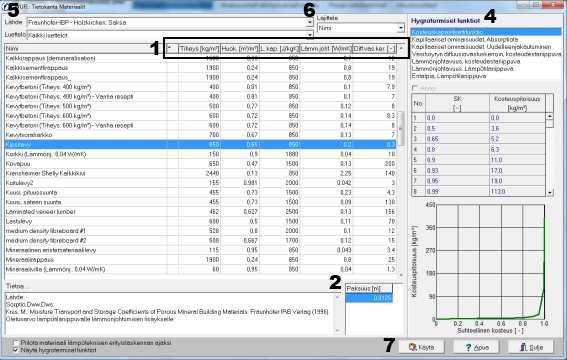Select the Laminated veneer lumber row
567x360 pixels.
pyautogui.click(x=200, y=211)
